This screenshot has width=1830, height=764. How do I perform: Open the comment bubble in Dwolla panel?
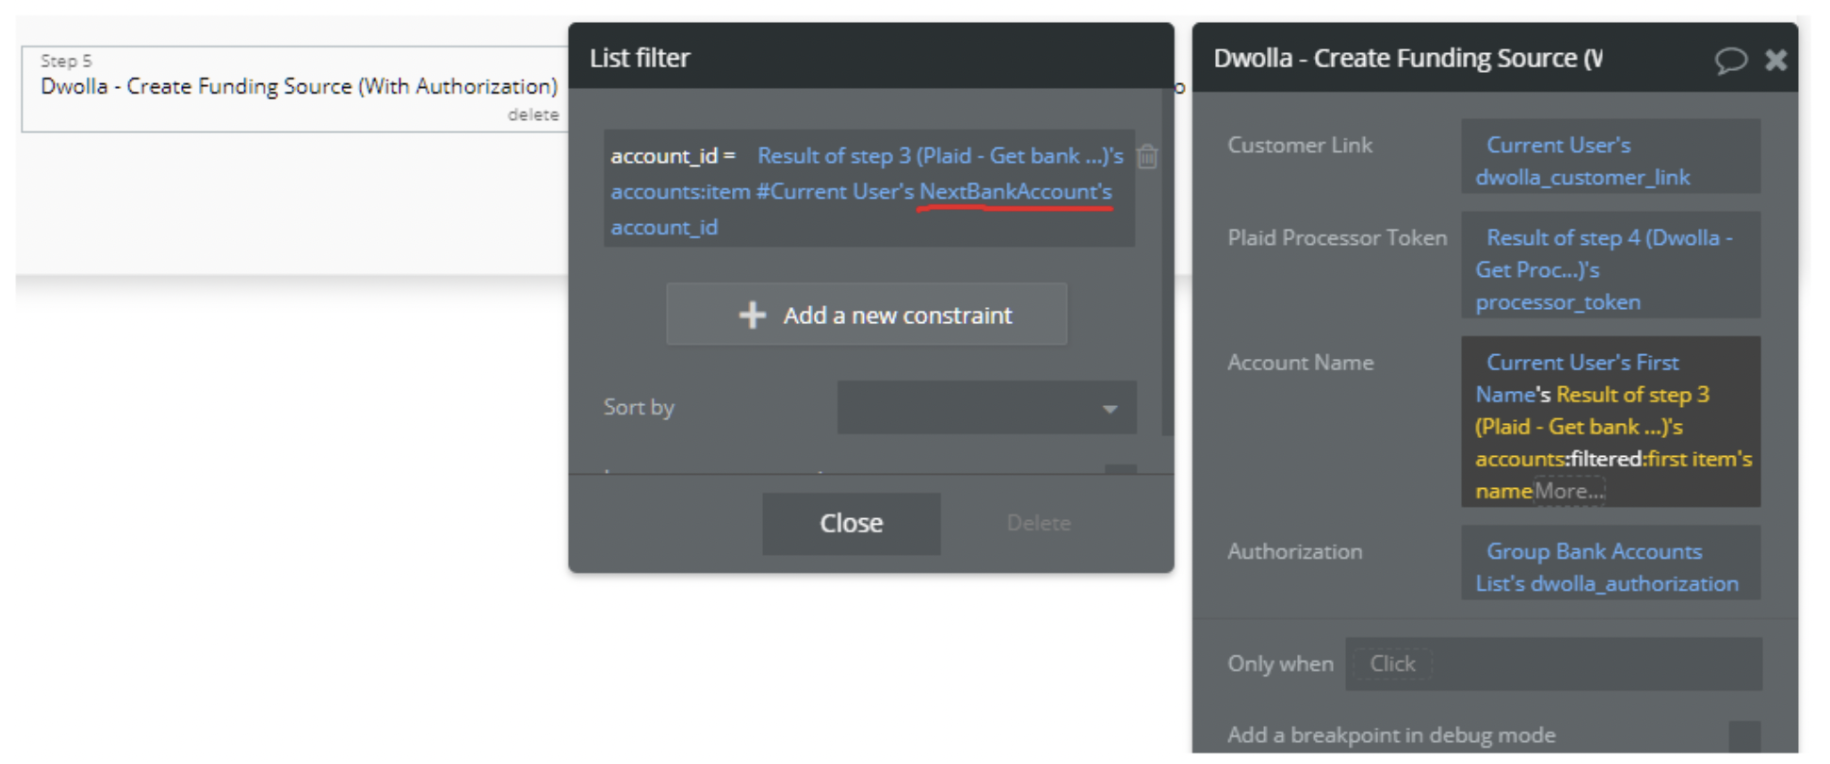[1730, 60]
